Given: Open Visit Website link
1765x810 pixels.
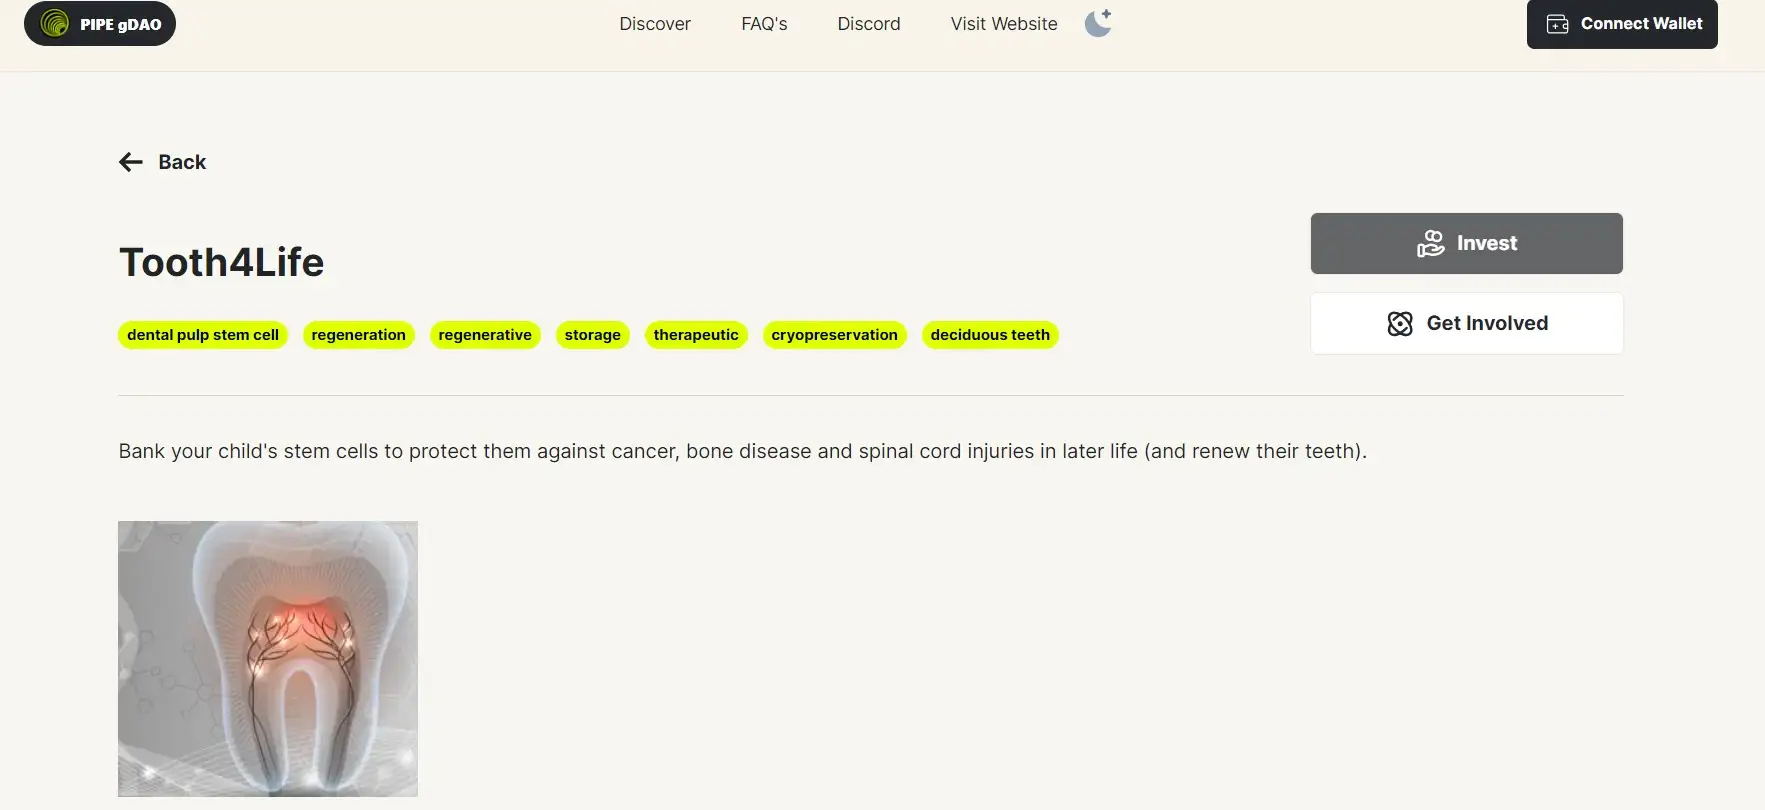Looking at the screenshot, I should click(x=1003, y=24).
